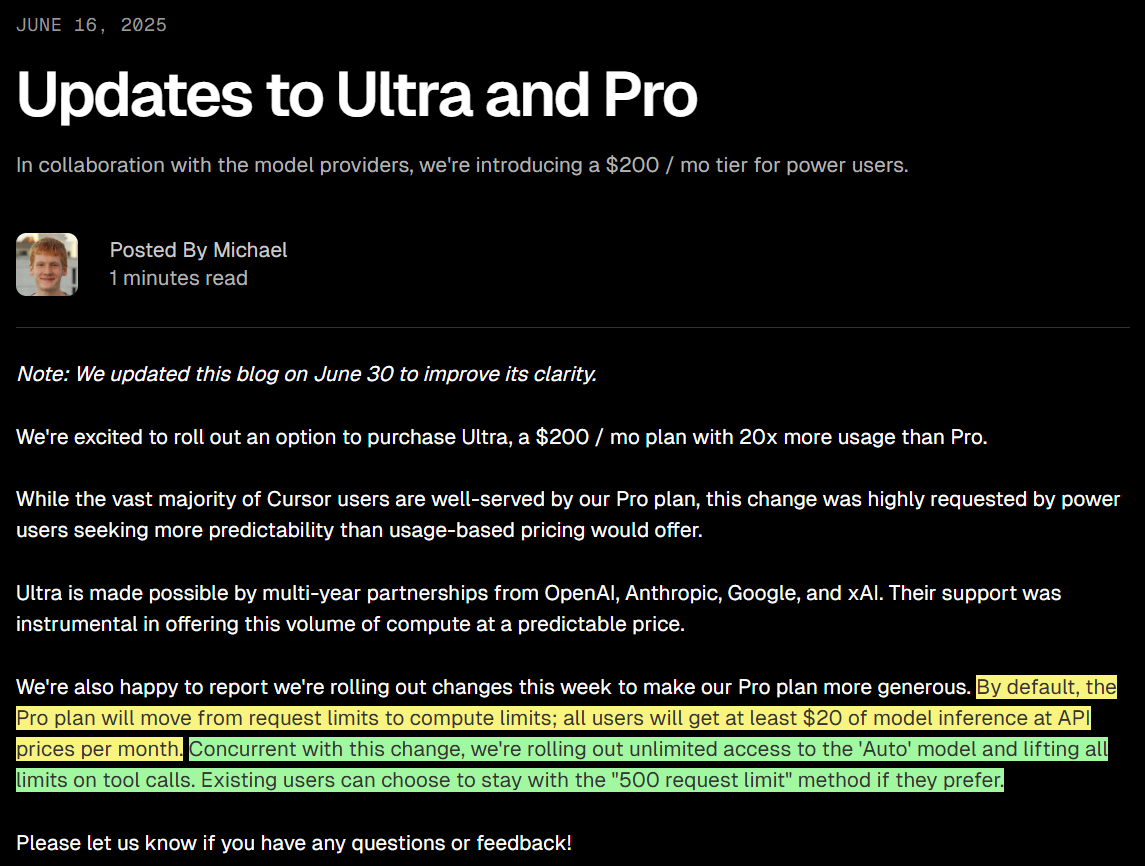Image resolution: width=1145 pixels, height=866 pixels.
Task: Click the '$20 of model inference' highlighted phrase
Action: tap(925, 718)
